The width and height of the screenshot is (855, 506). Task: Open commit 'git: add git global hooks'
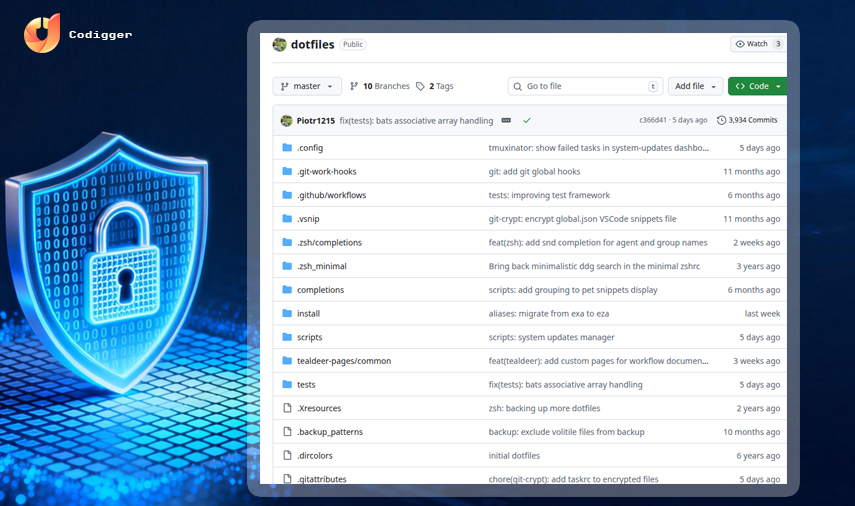(x=534, y=171)
